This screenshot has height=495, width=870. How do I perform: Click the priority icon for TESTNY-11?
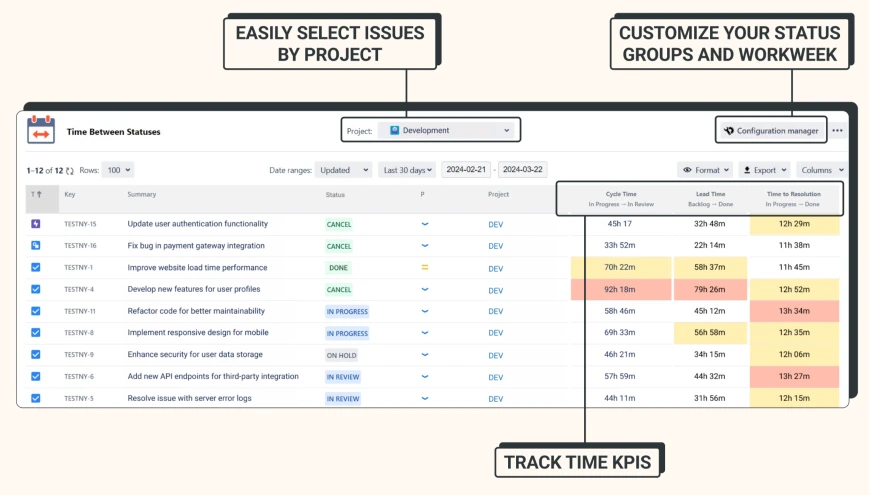[x=424, y=311]
